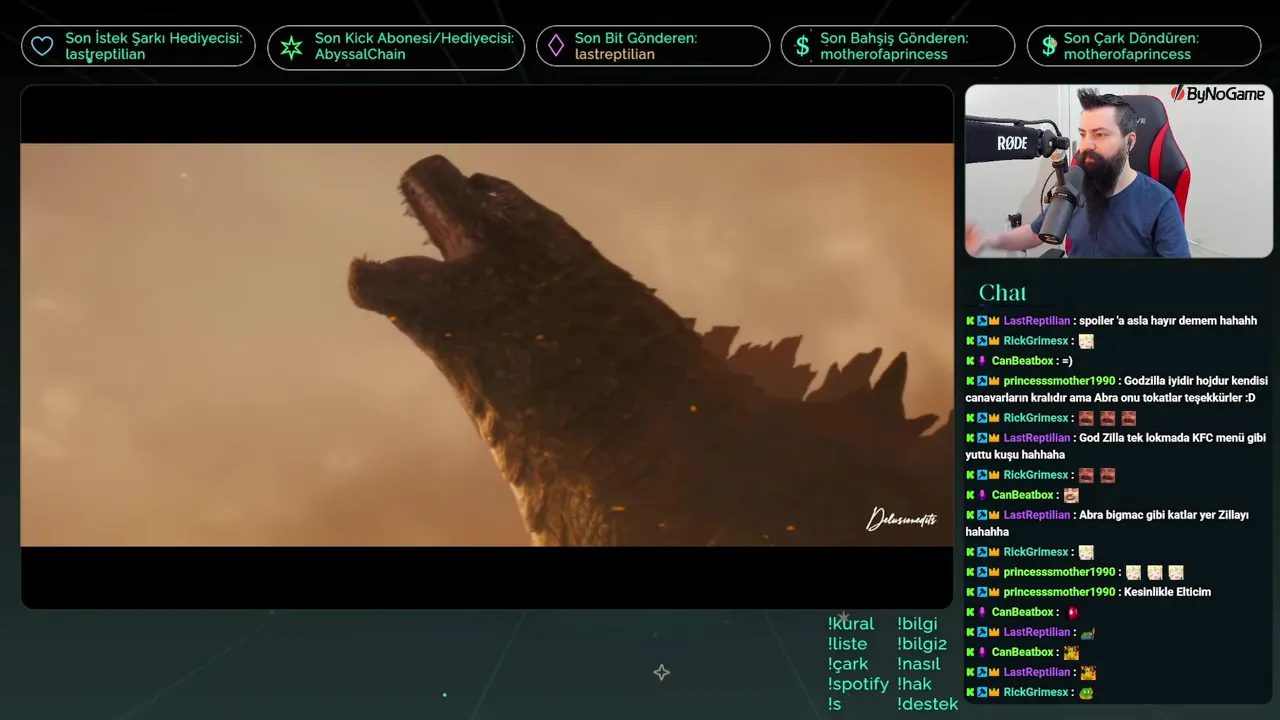Click the Godzilla video player

pyautogui.click(x=487, y=346)
